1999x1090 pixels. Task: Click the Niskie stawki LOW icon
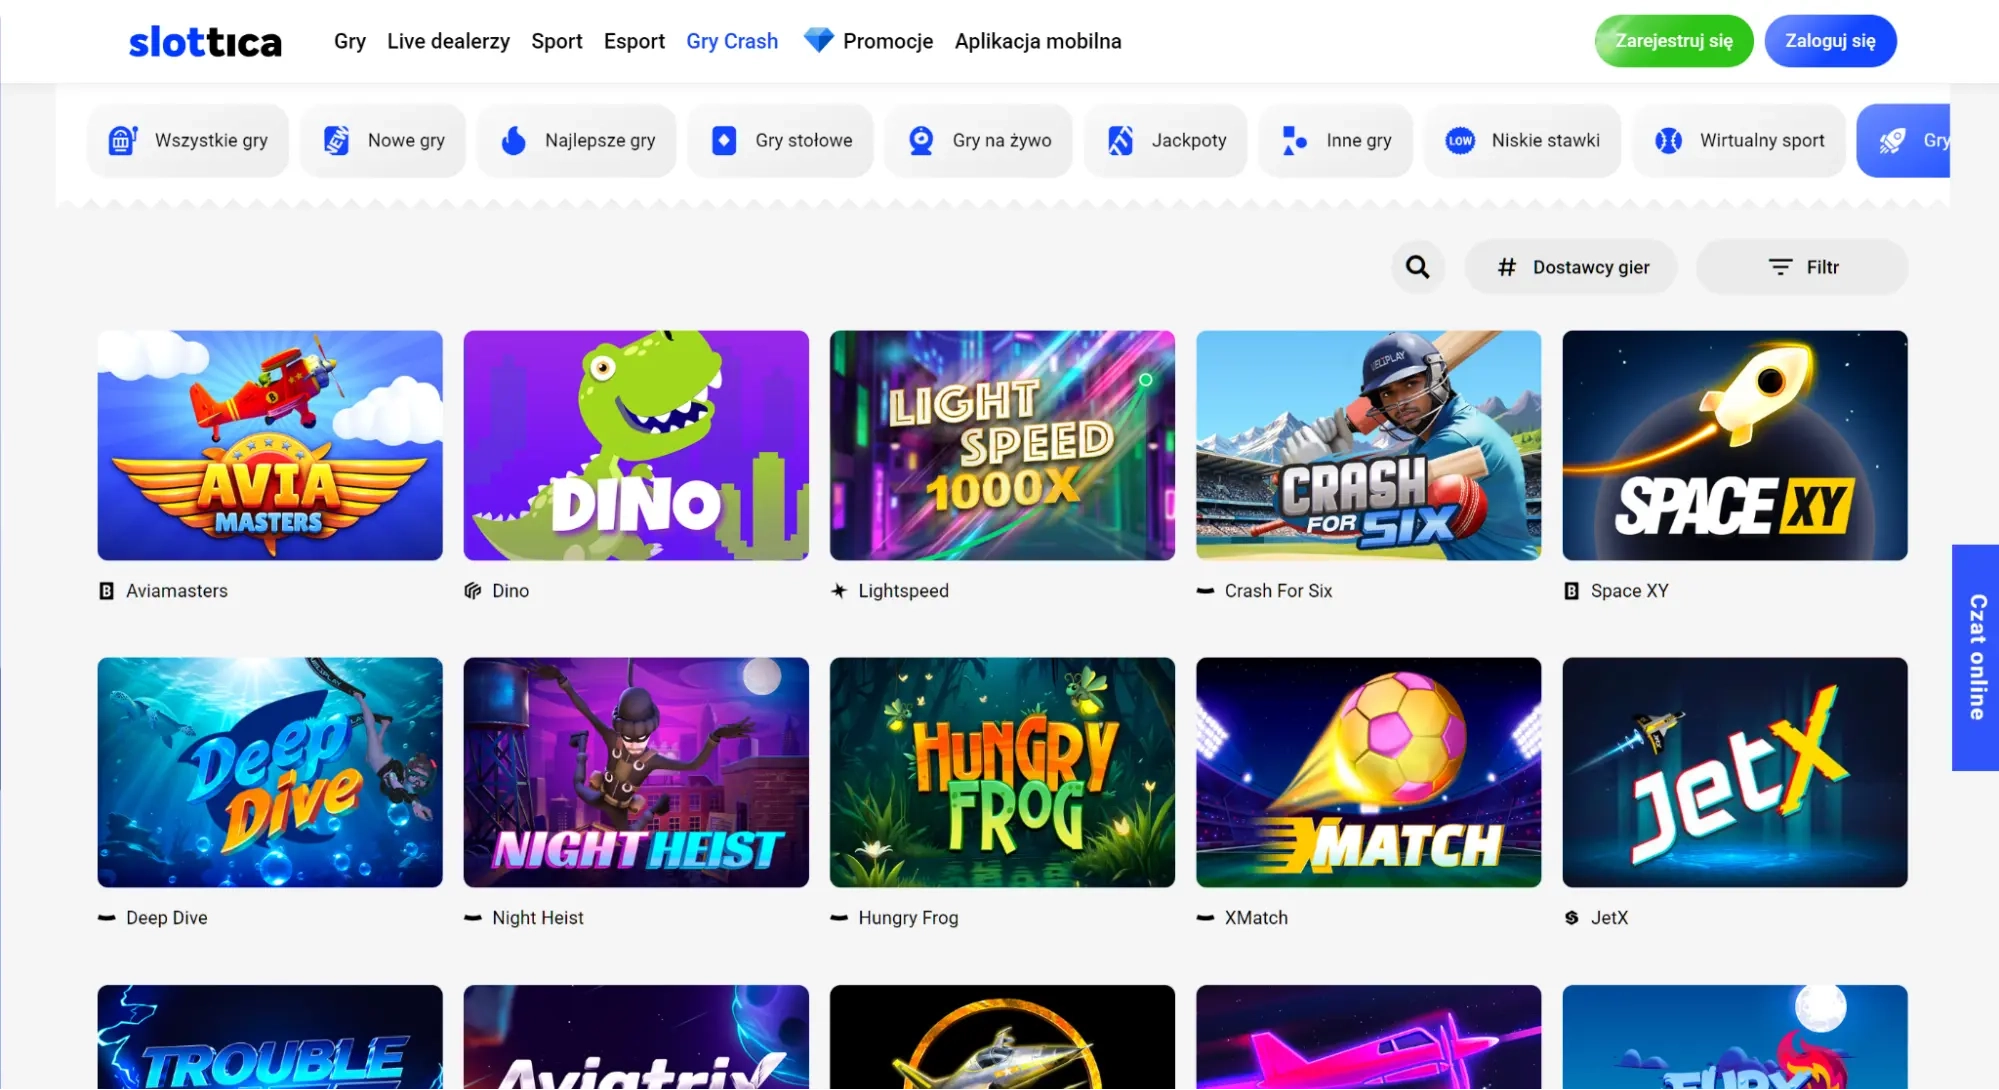pyautogui.click(x=1460, y=141)
